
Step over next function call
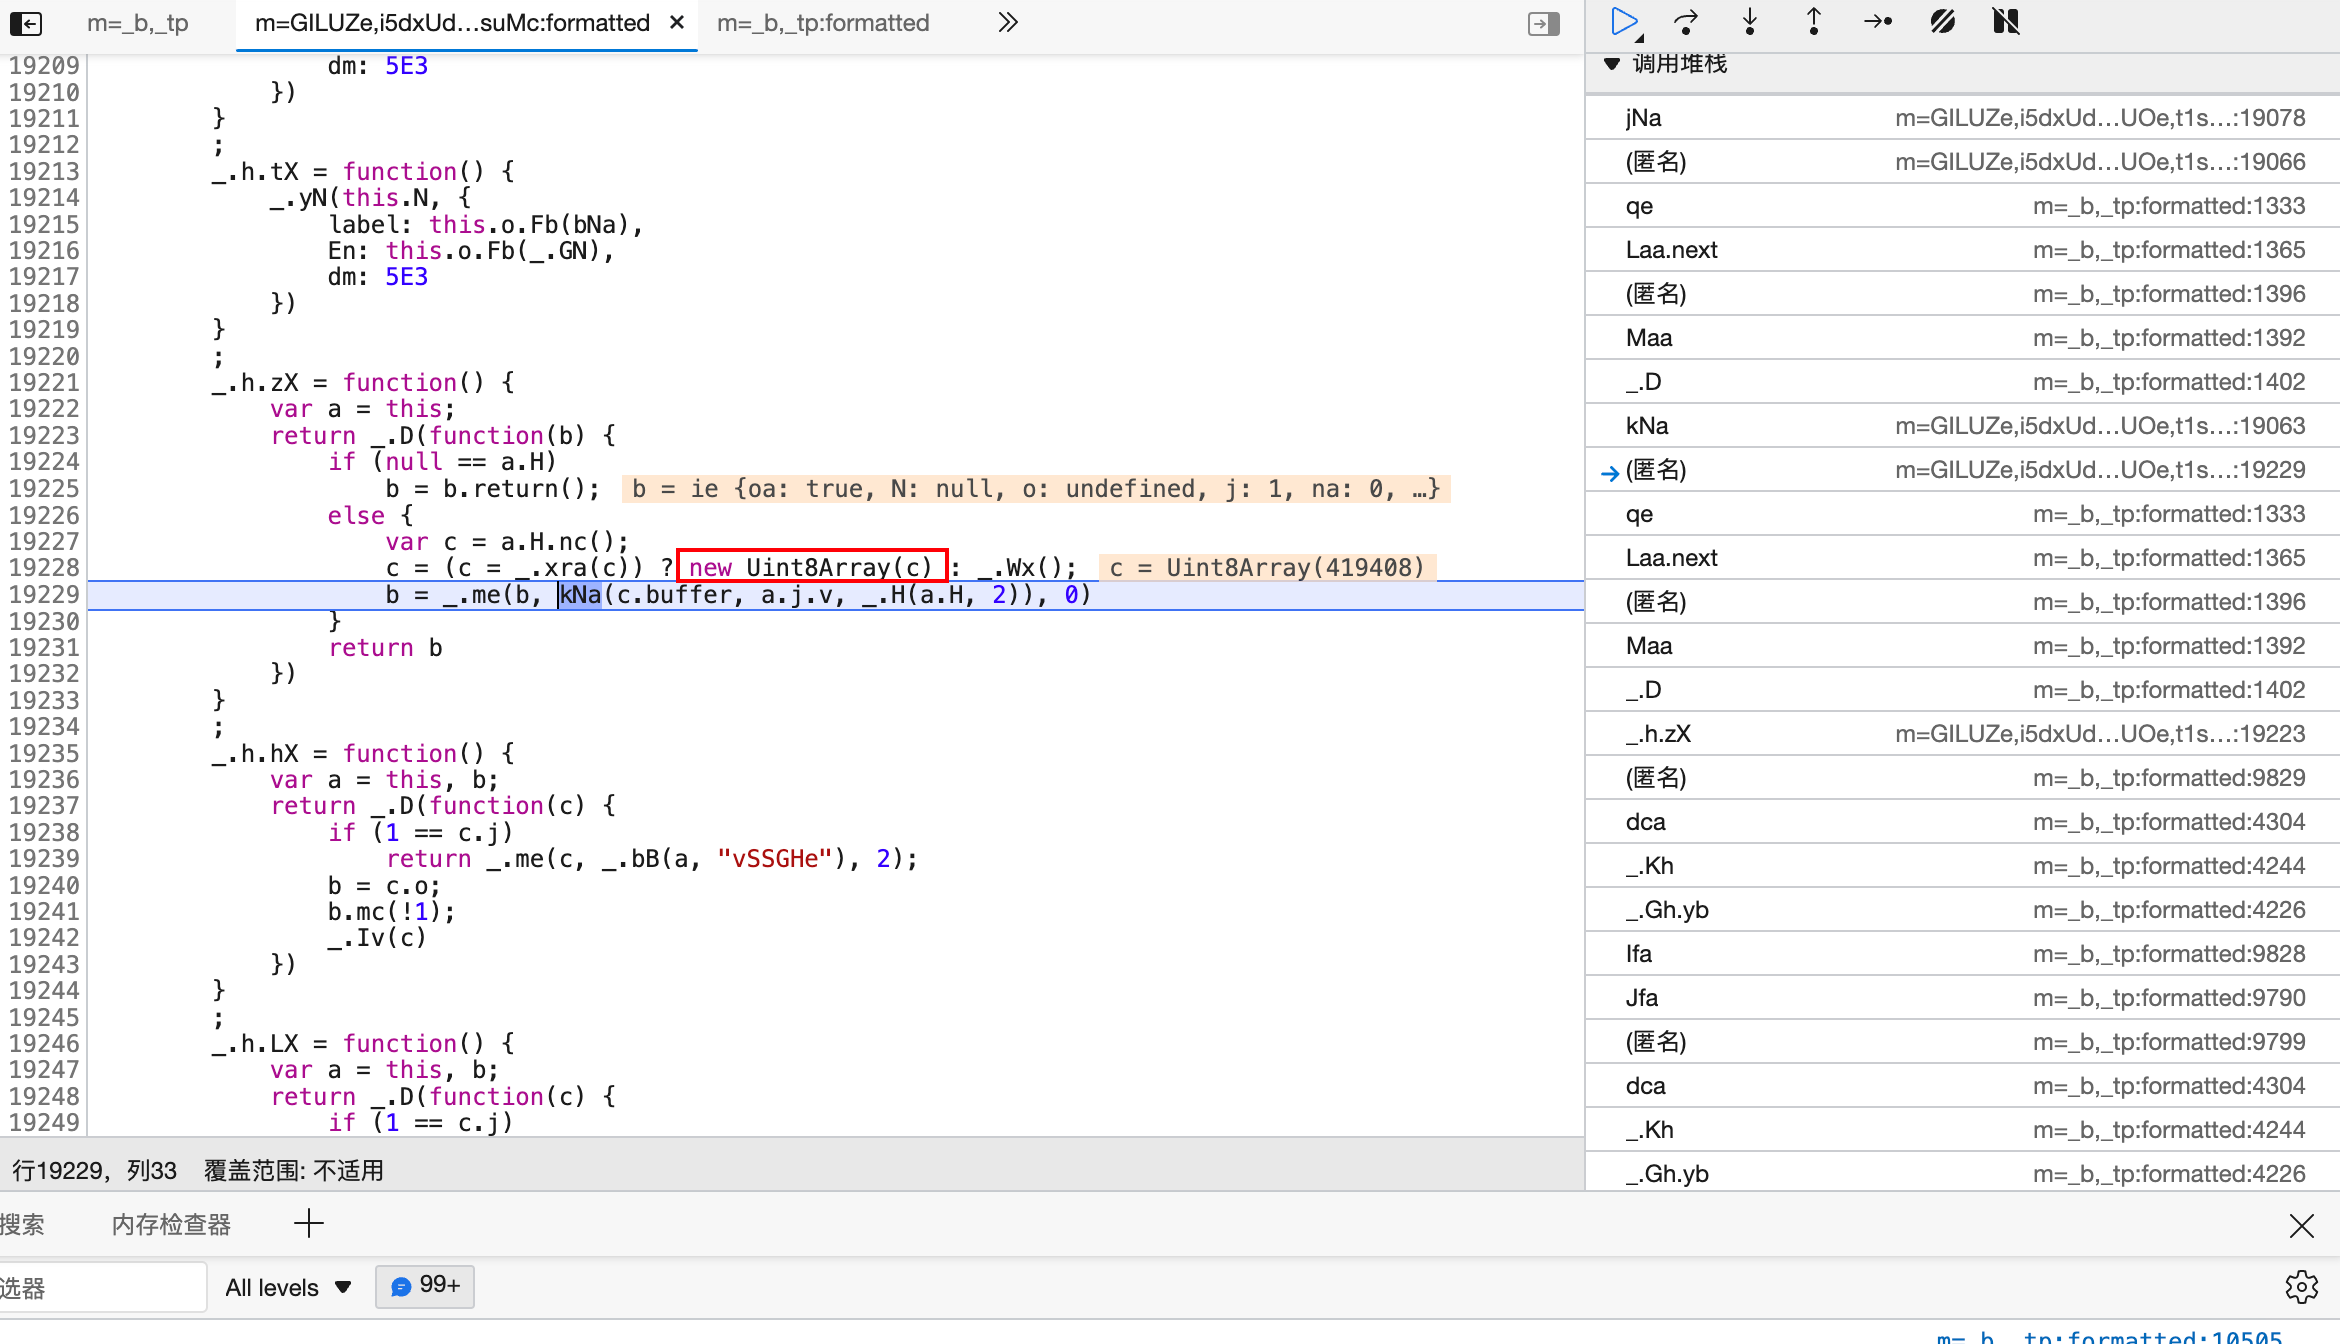pos(1687,22)
